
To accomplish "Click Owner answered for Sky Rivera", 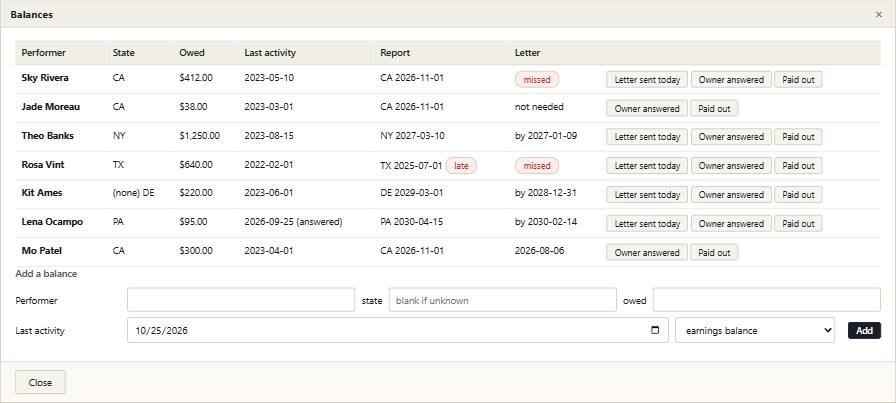I will pyautogui.click(x=731, y=80).
